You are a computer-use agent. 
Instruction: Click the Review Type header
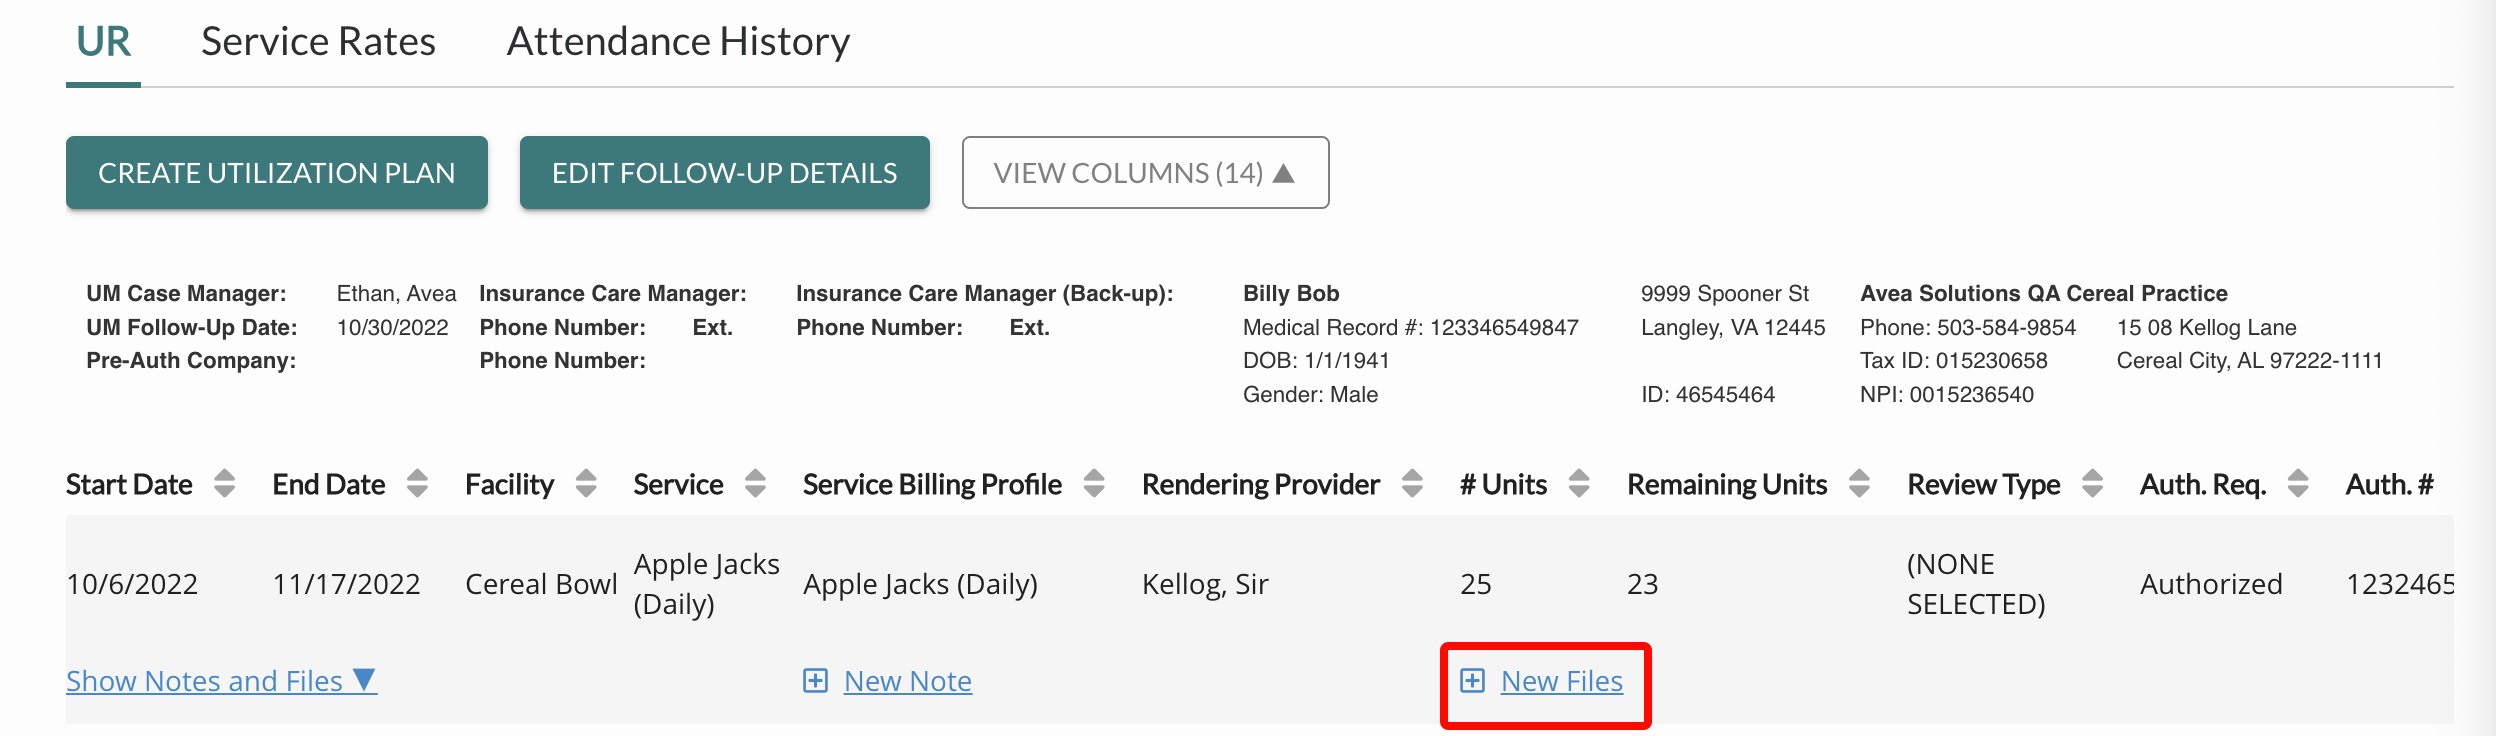click(1984, 485)
